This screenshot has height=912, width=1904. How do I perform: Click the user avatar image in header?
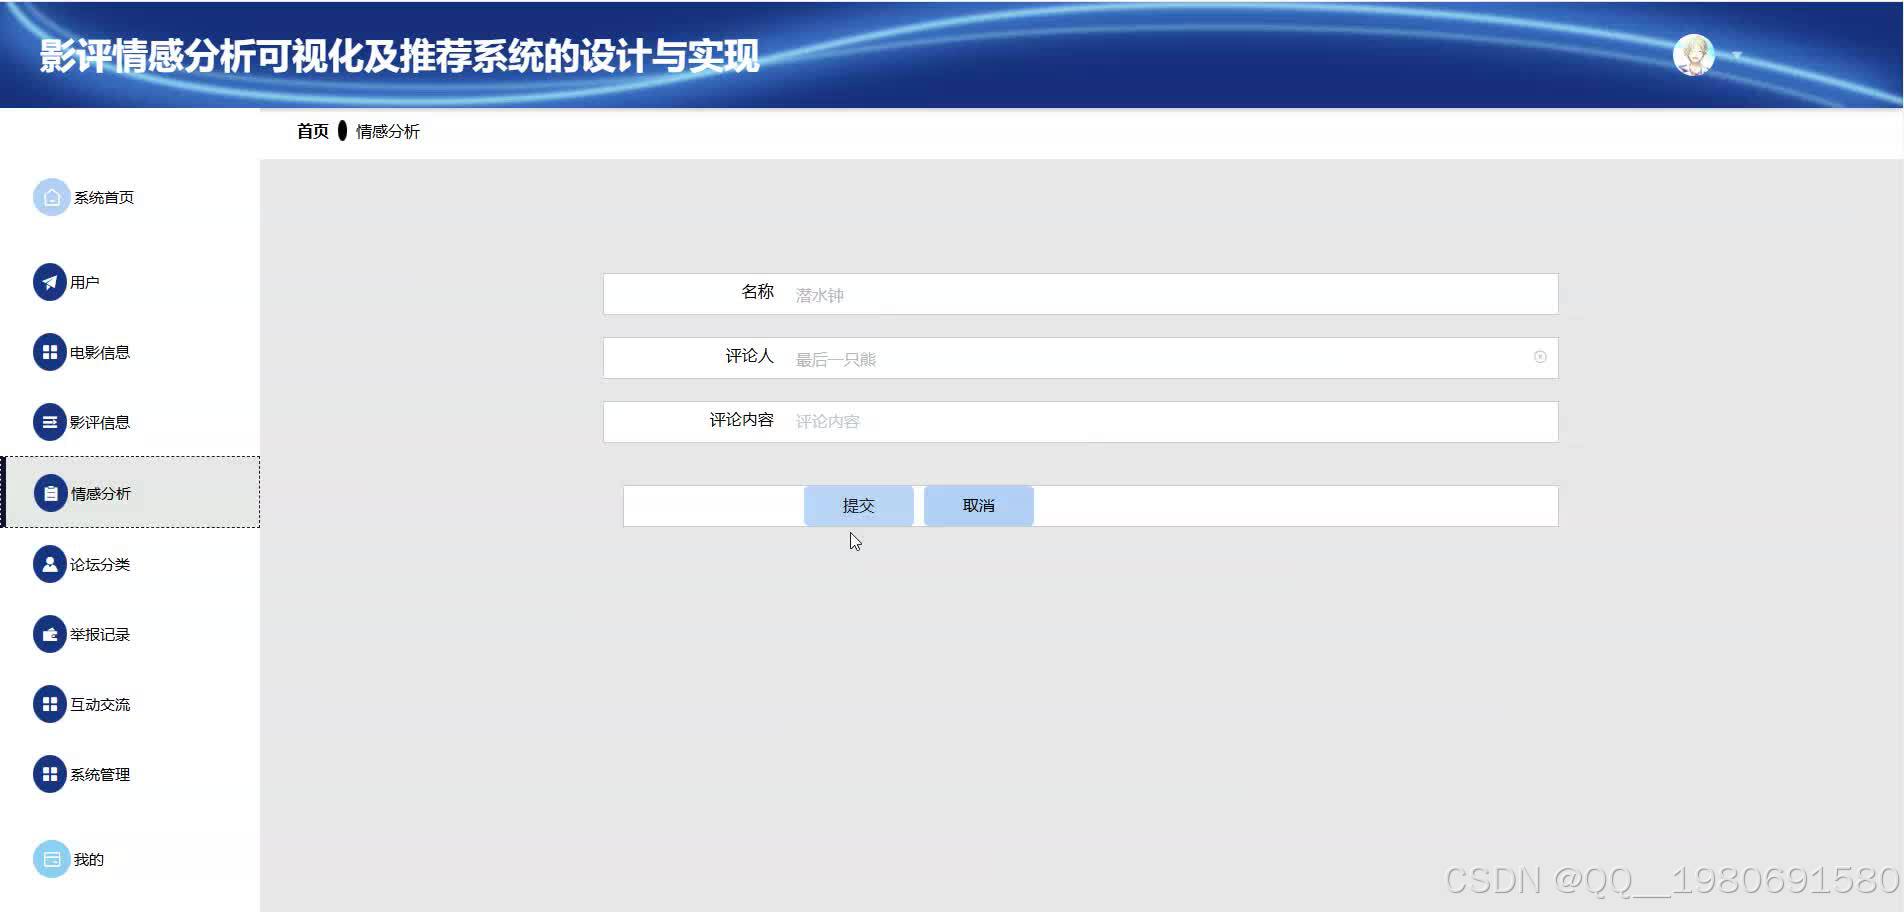[x=1694, y=54]
